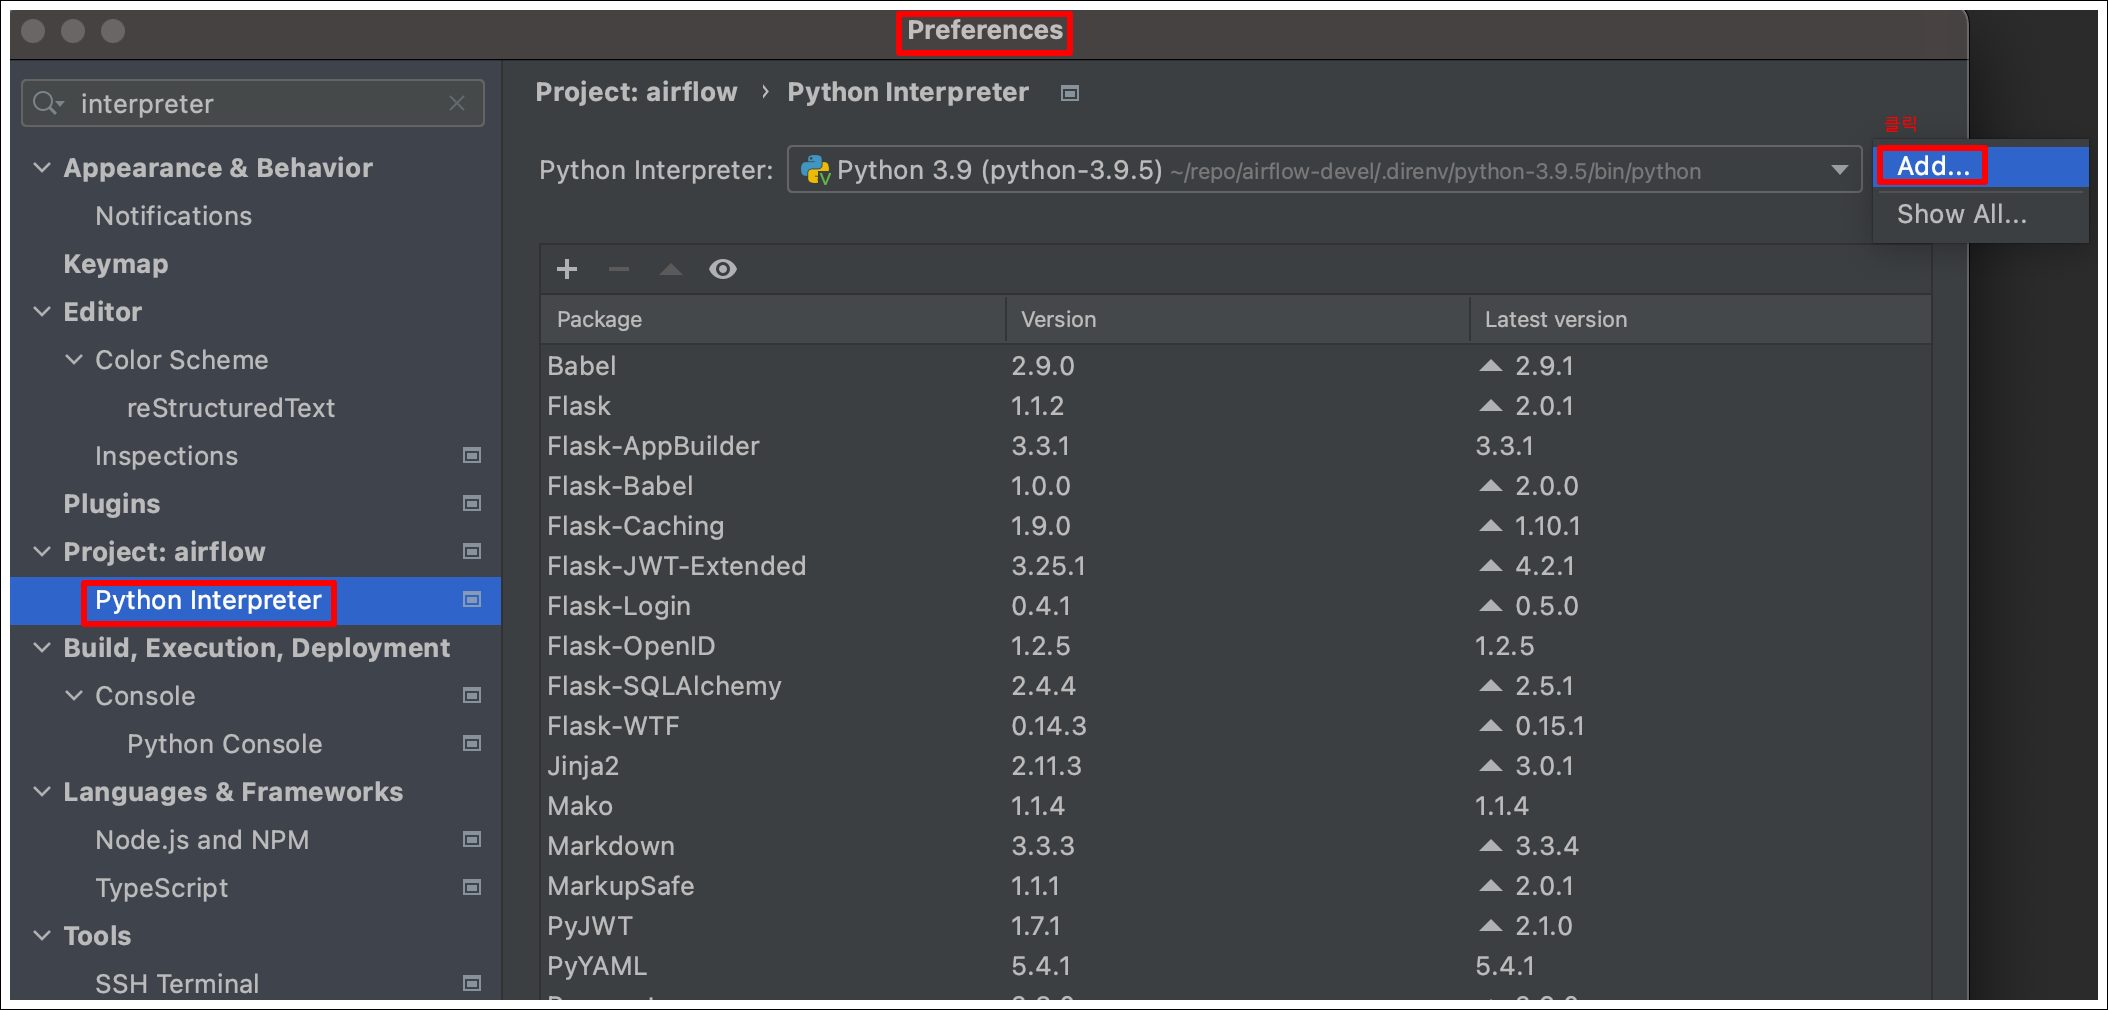Open Node.js and NPM settings
The height and width of the screenshot is (1010, 2108).
[202, 840]
